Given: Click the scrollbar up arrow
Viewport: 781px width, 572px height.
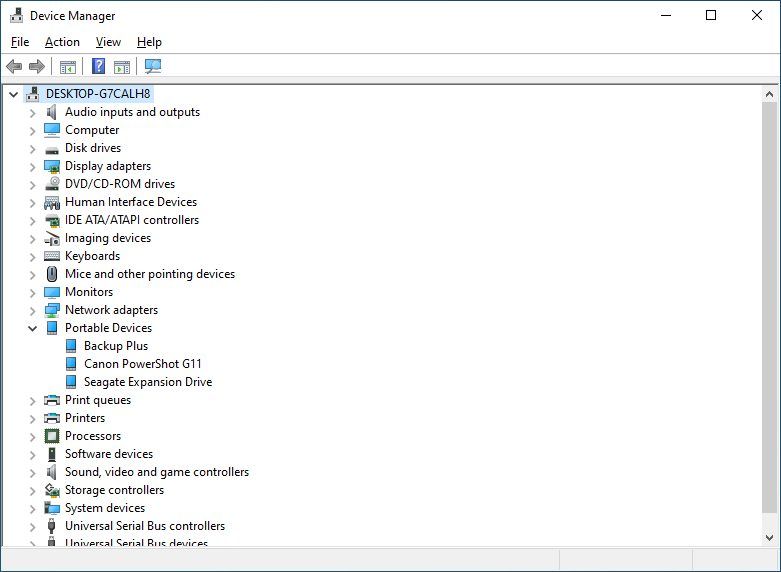Looking at the screenshot, I should point(769,94).
